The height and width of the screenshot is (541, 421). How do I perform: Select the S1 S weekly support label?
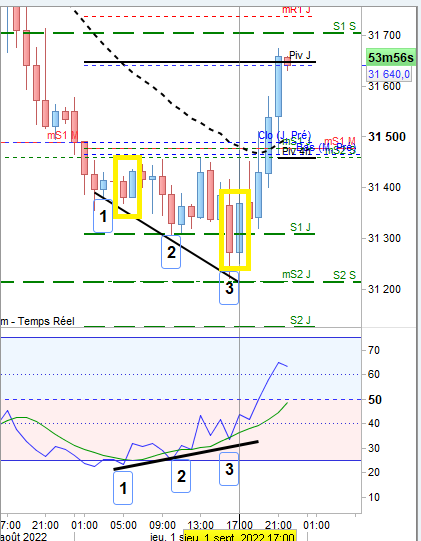(344, 26)
